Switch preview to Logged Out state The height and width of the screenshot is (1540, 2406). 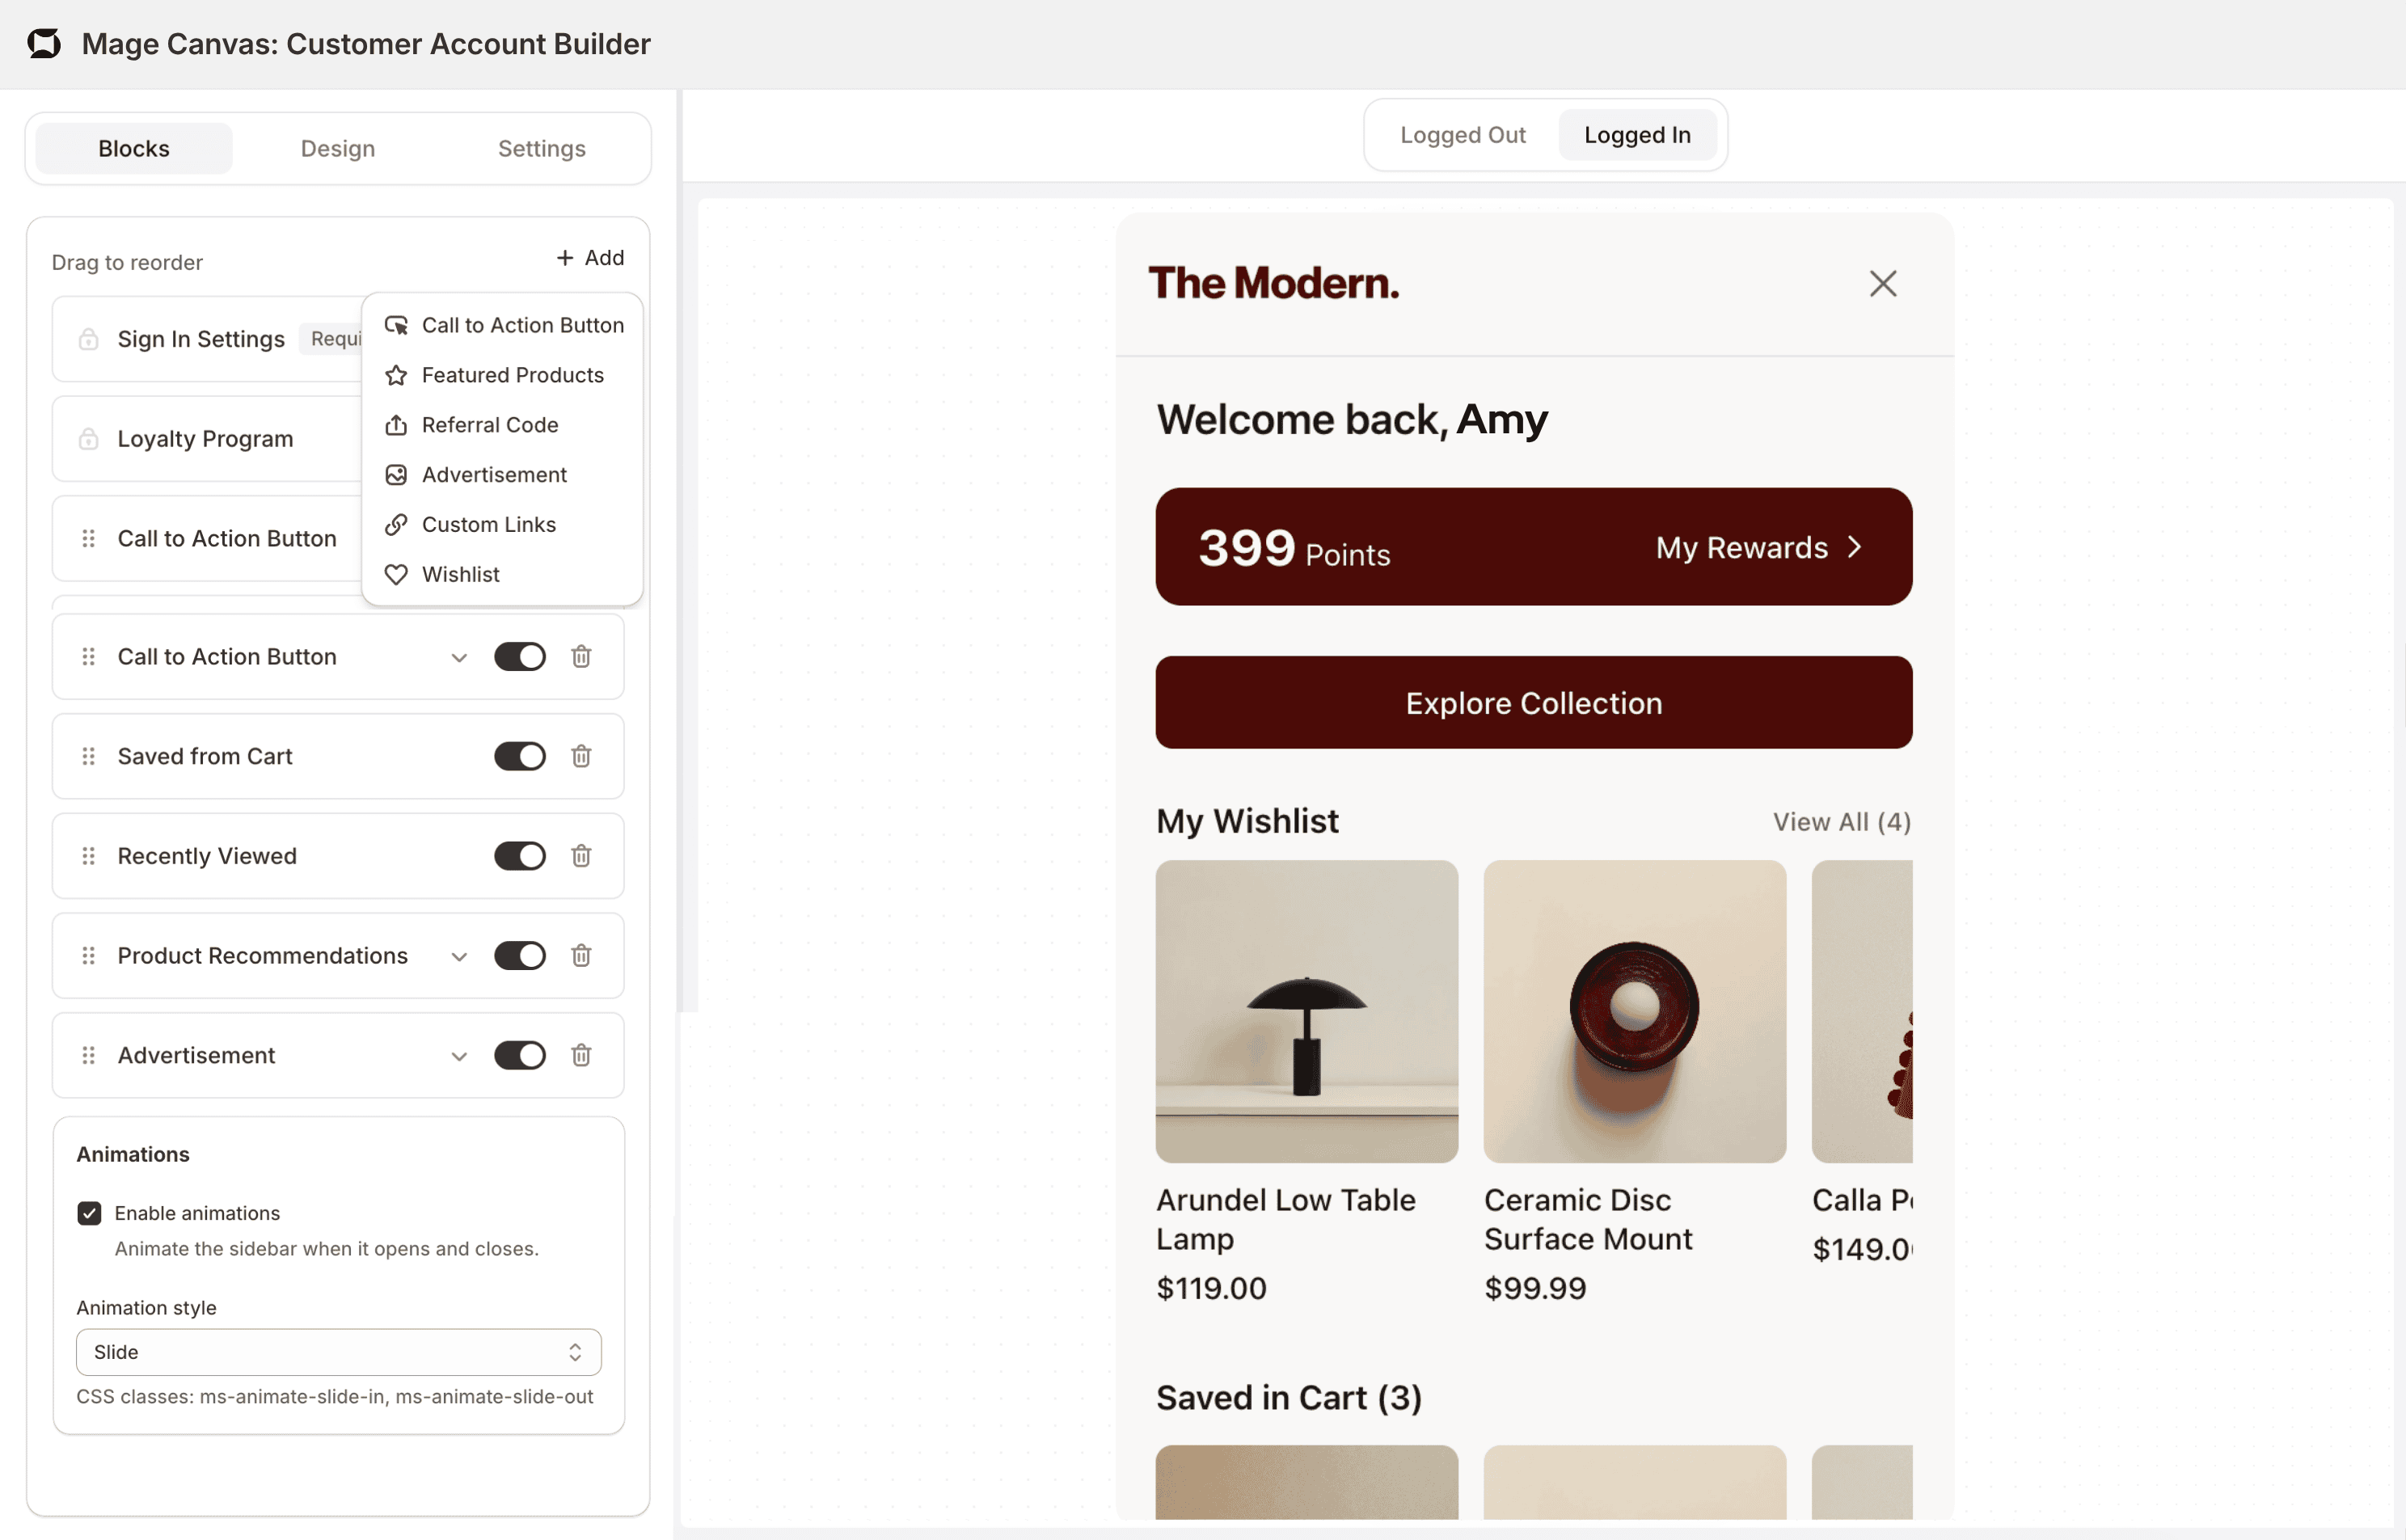[x=1462, y=135]
